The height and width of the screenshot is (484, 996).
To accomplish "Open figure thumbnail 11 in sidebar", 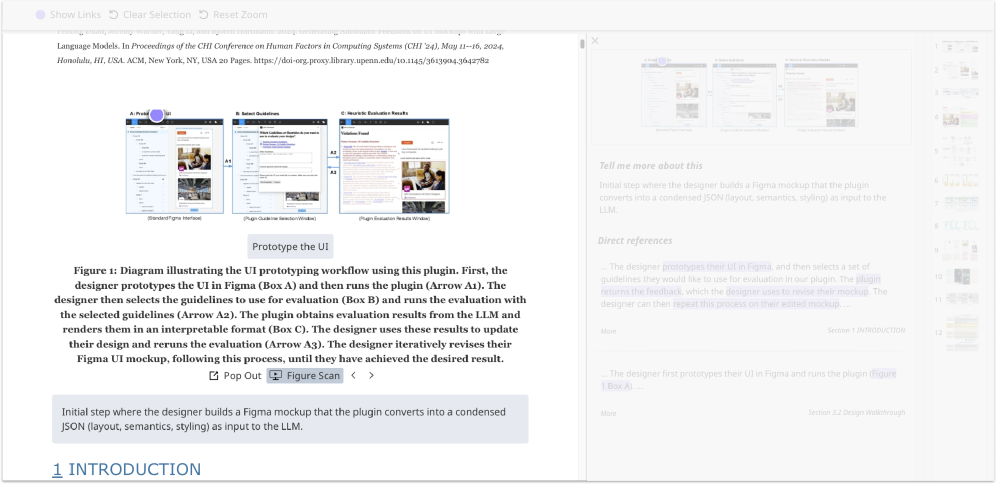I will click(960, 299).
